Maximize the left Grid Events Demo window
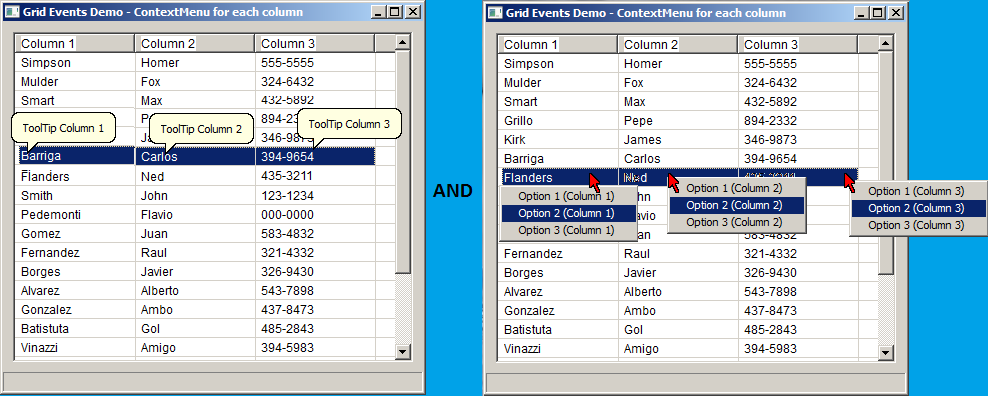Image resolution: width=988 pixels, height=396 pixels. point(394,12)
